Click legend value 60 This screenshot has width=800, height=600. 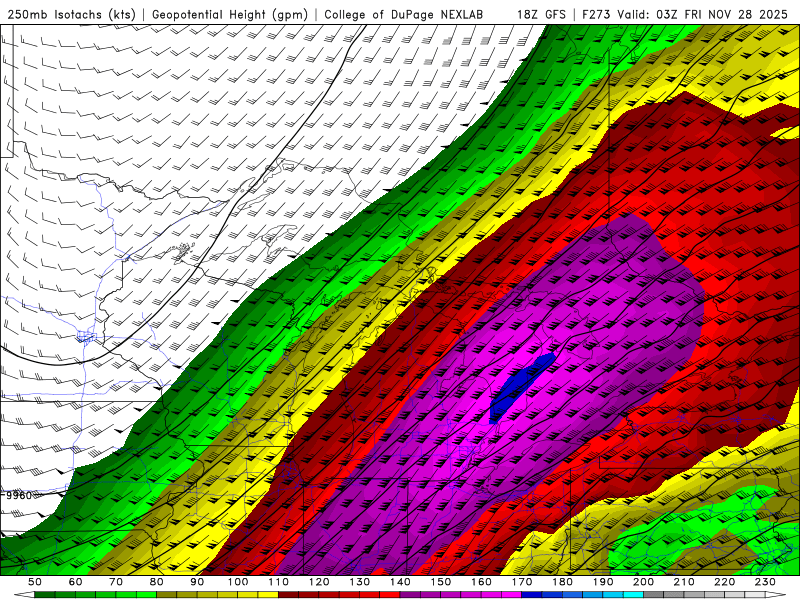(x=75, y=582)
